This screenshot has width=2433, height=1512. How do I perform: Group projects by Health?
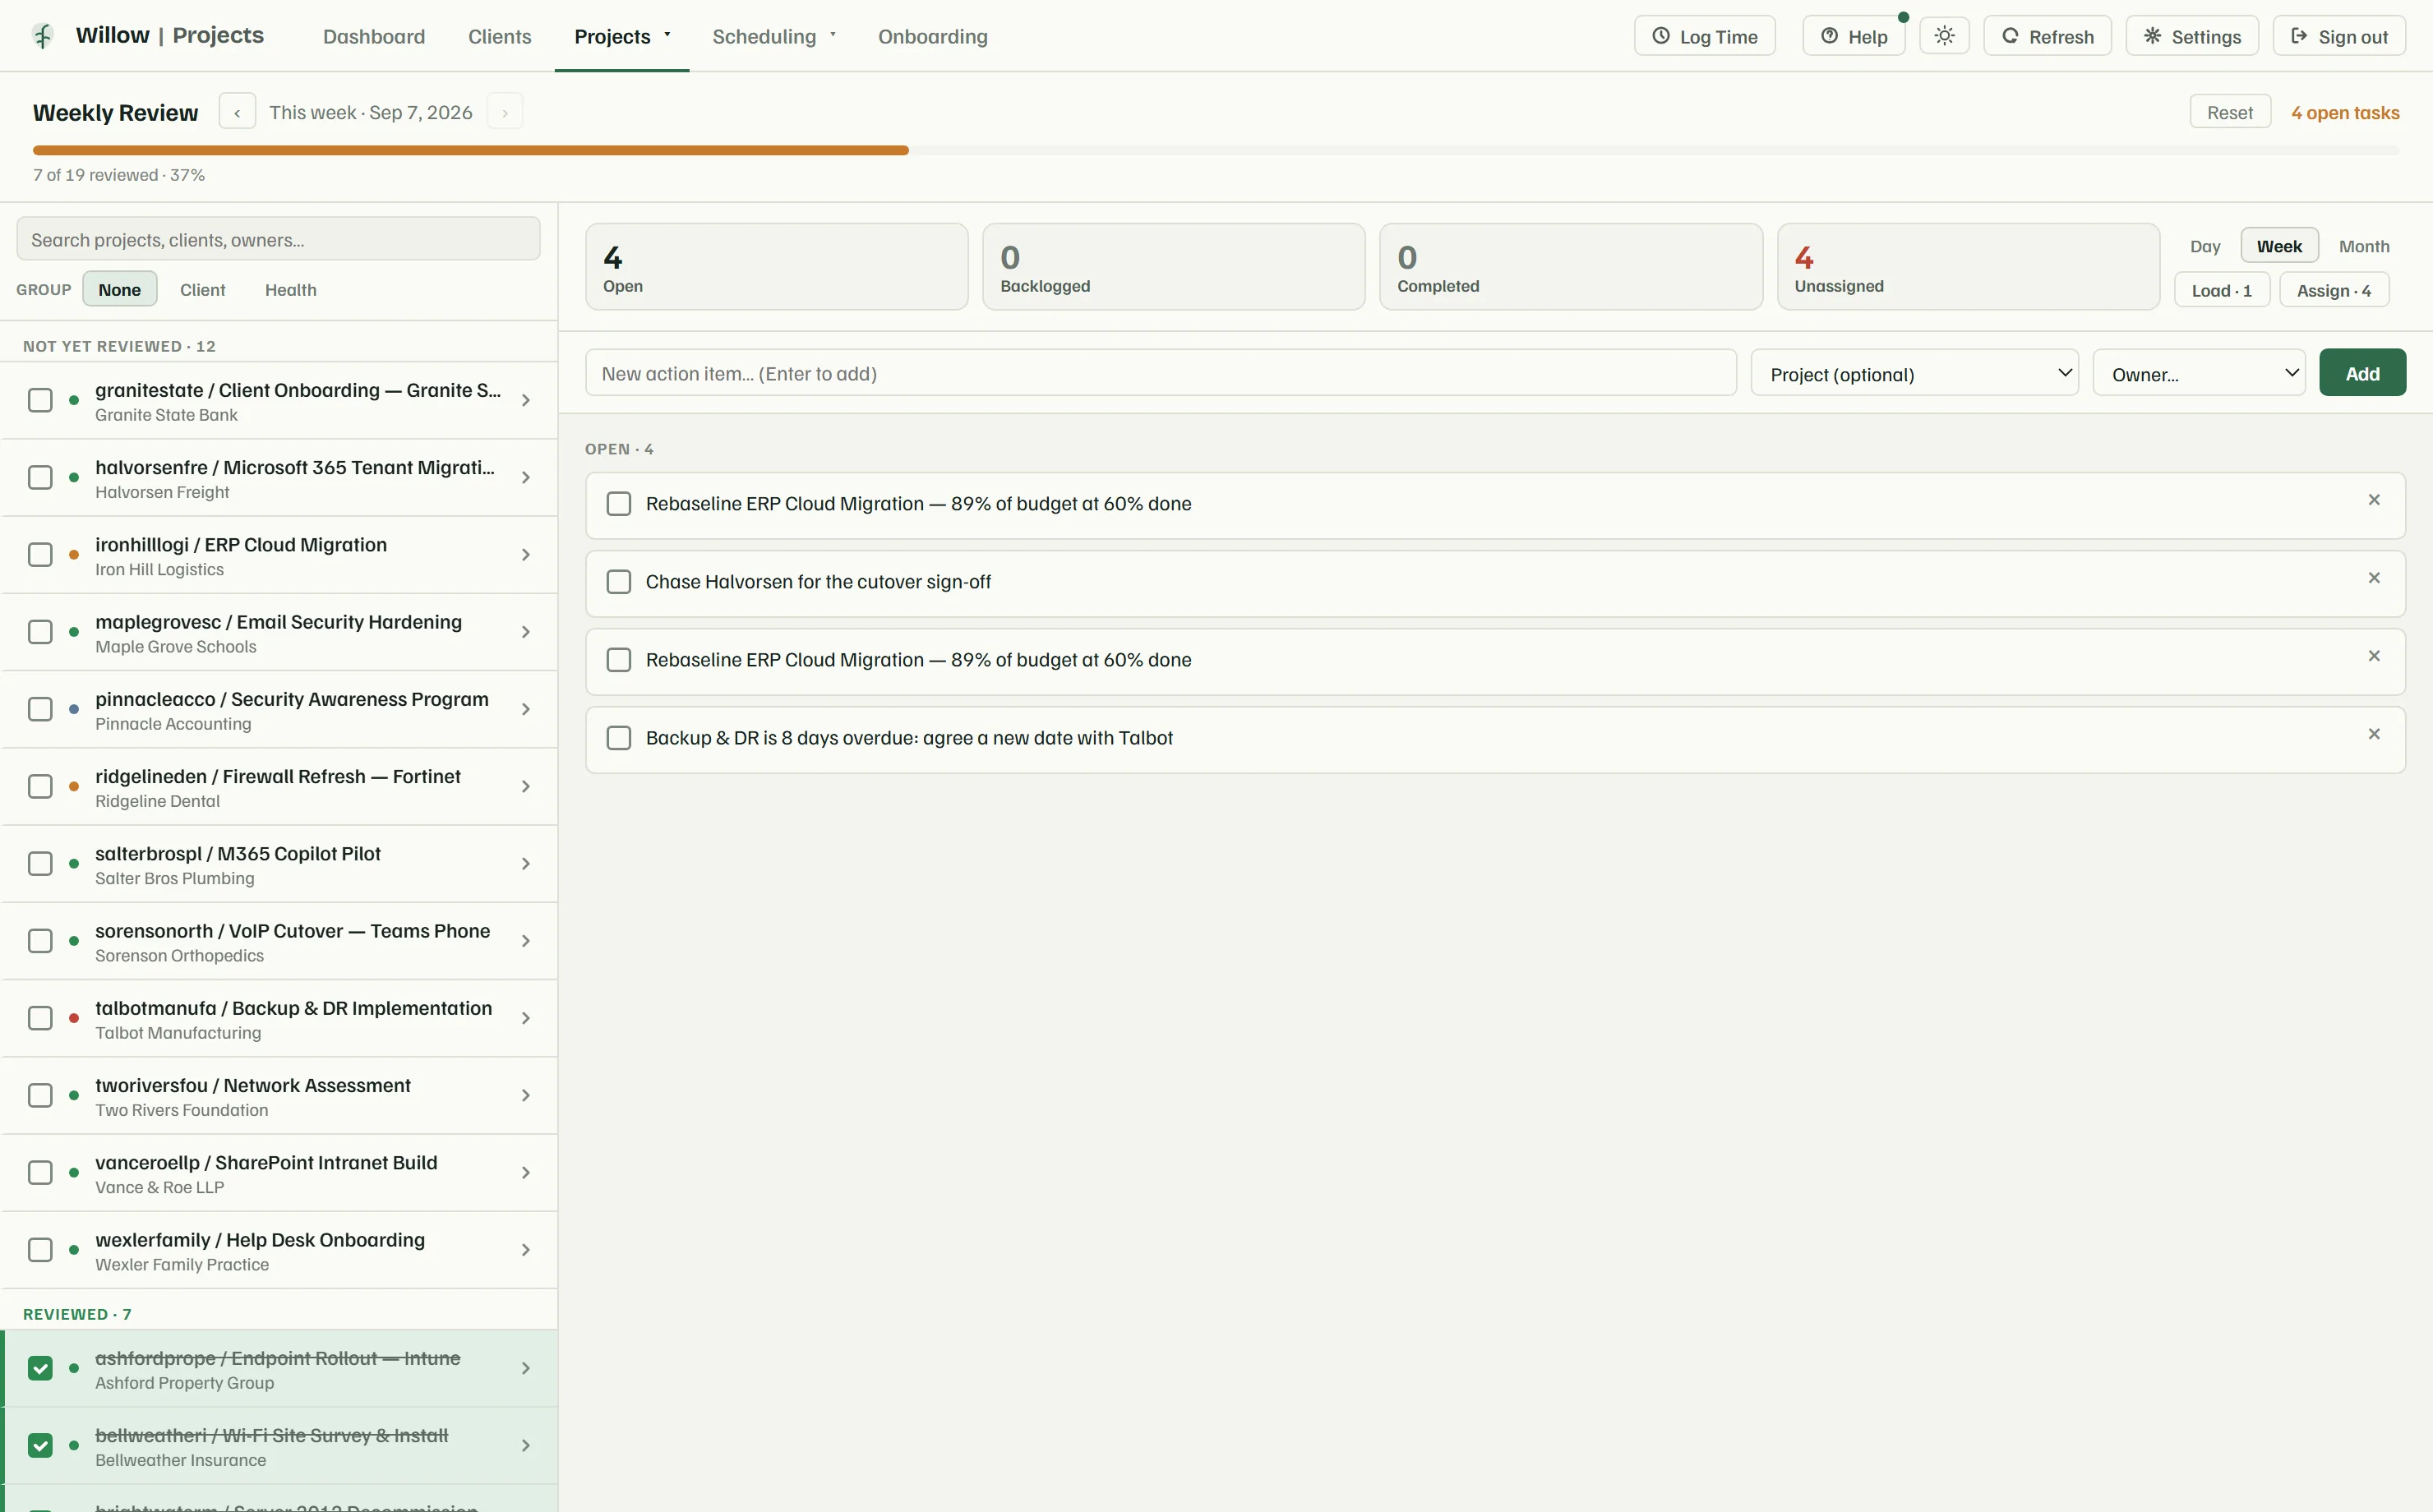(x=290, y=289)
